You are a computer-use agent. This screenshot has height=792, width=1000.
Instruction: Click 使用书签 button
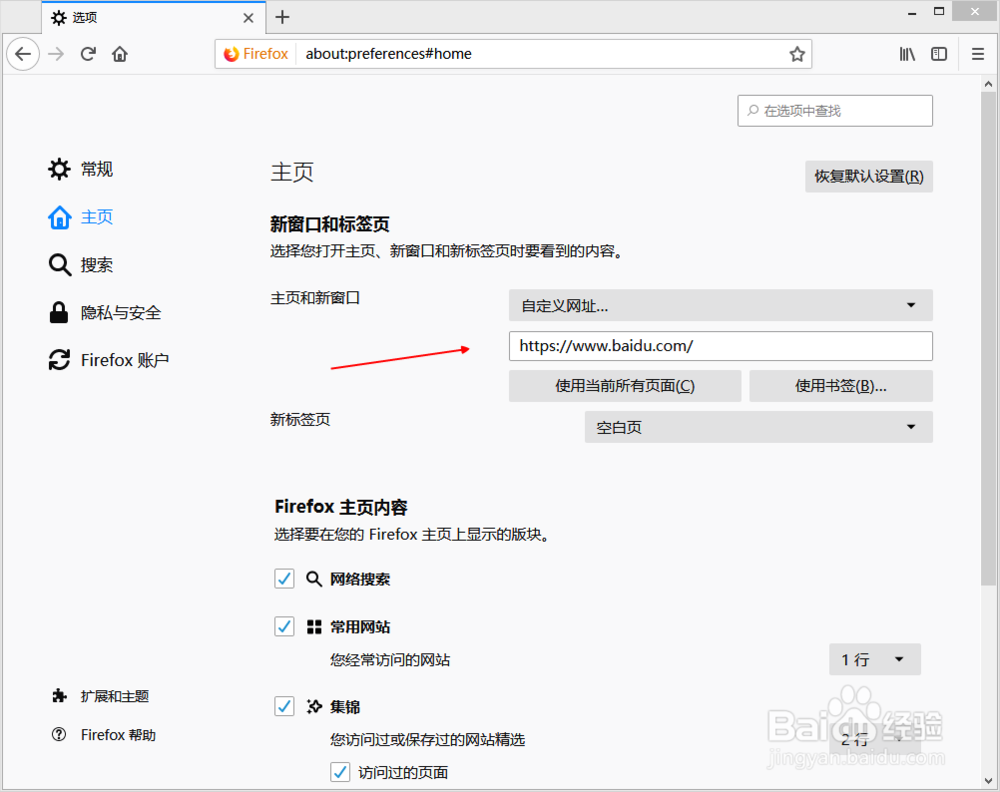coord(841,386)
